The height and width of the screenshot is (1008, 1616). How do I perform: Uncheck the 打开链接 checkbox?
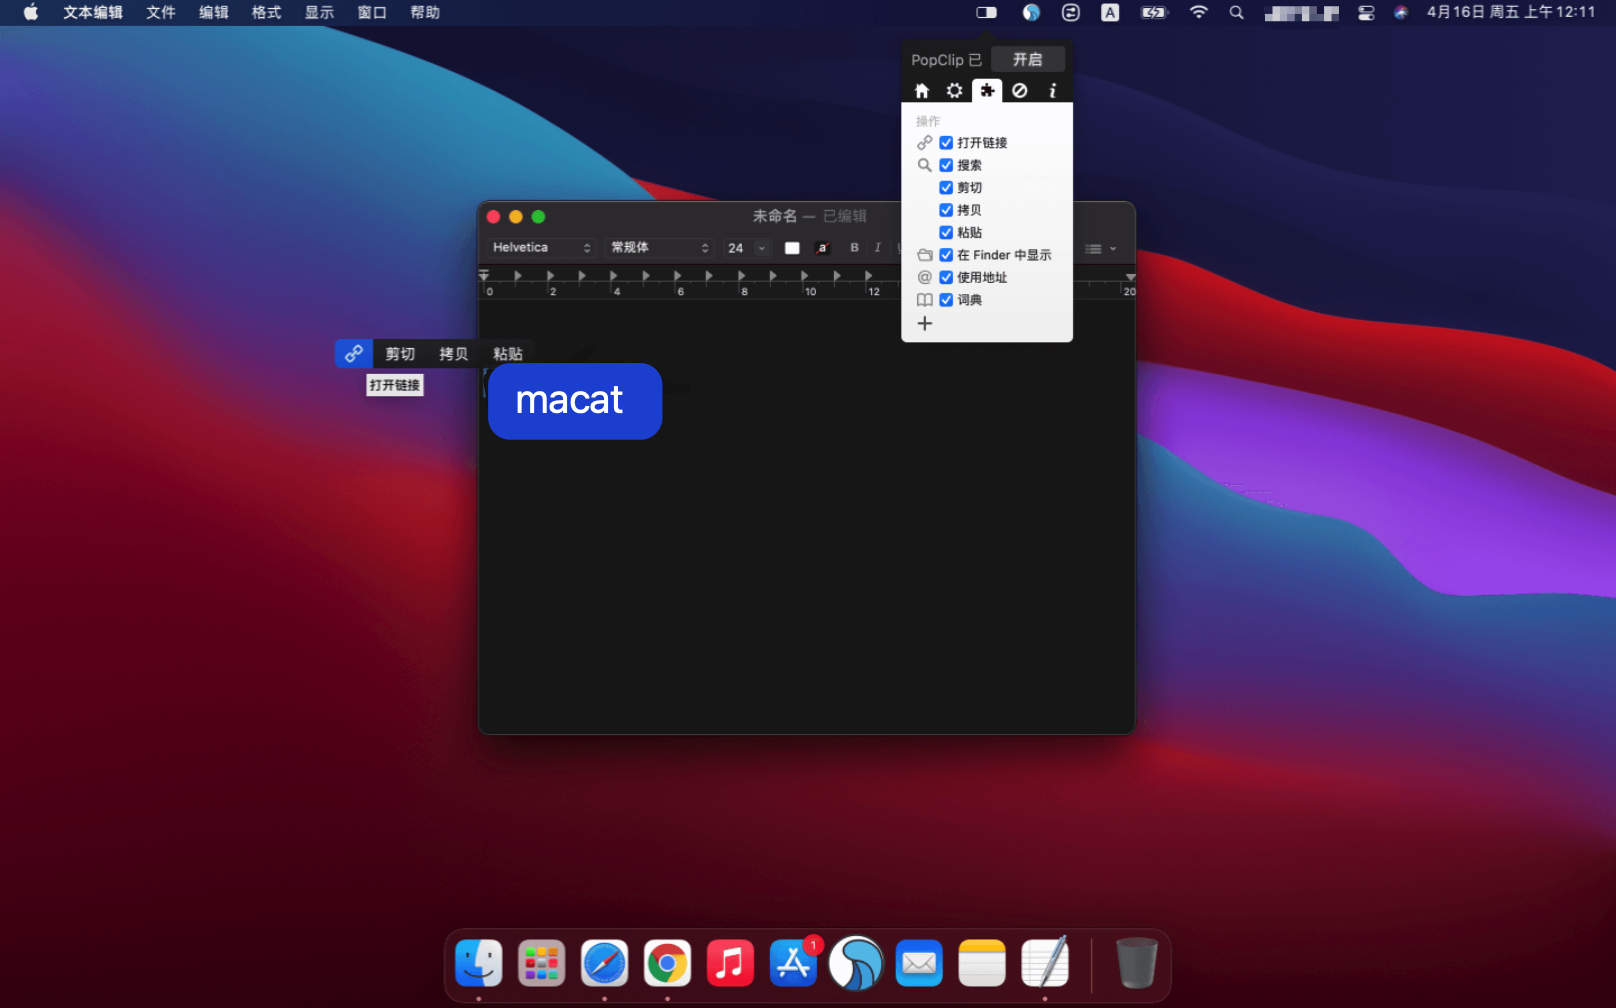click(x=946, y=143)
